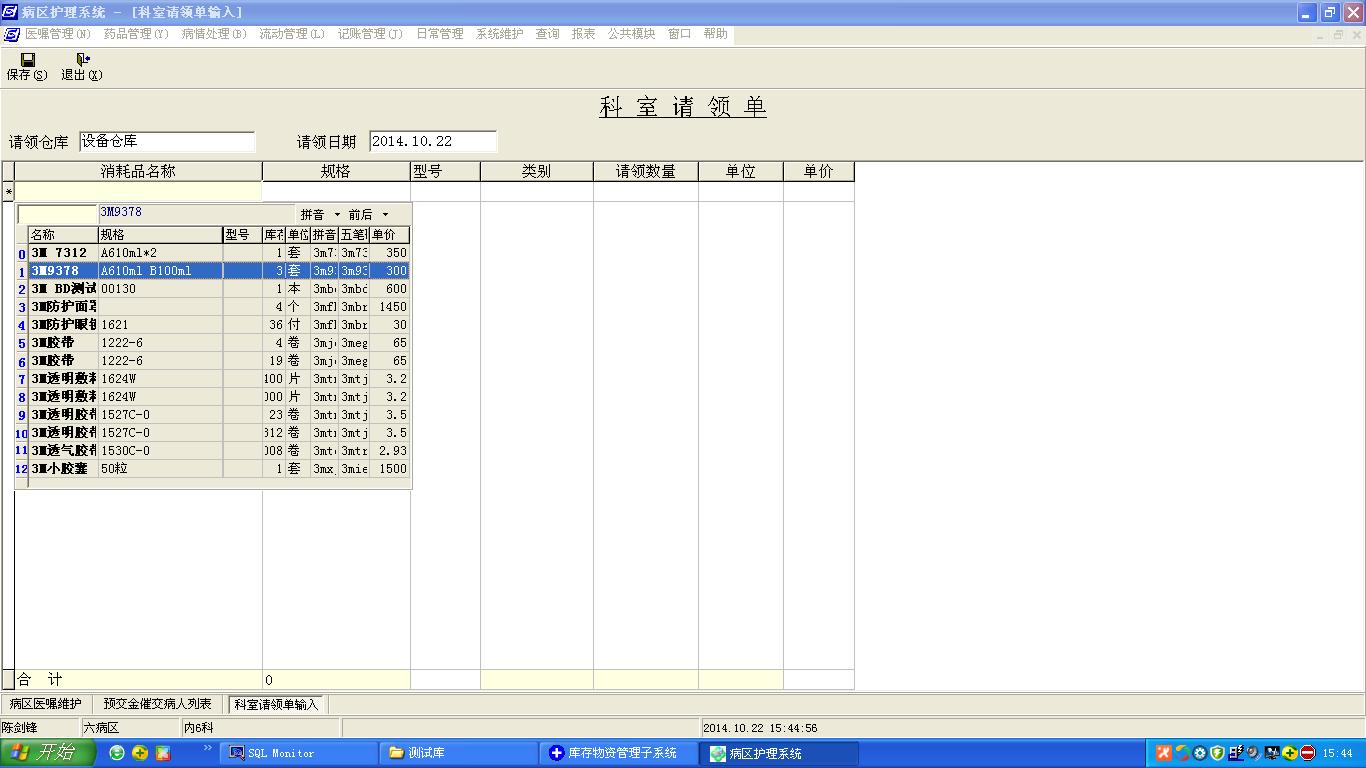
Task: Open the 系统维护 menu
Action: [500, 34]
